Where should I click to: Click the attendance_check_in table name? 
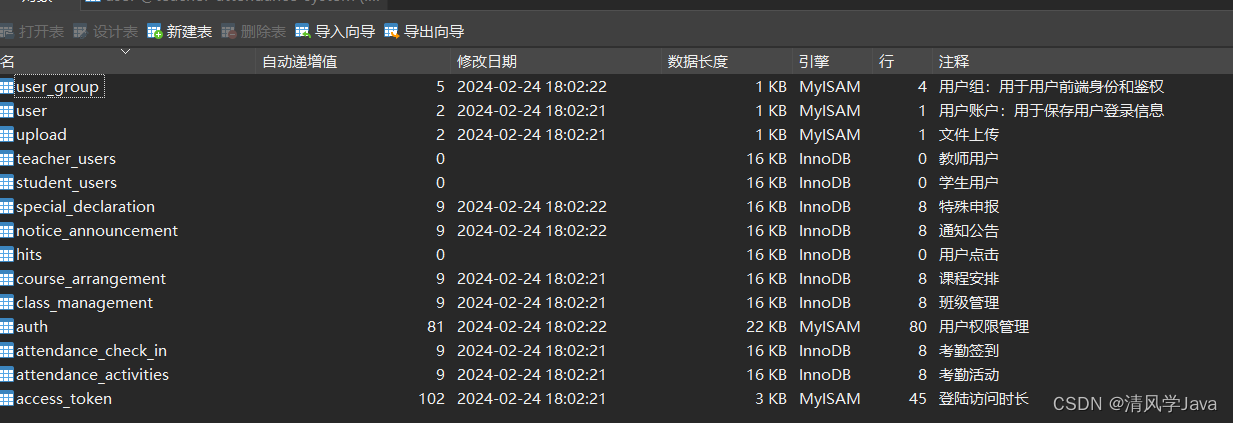click(x=92, y=351)
